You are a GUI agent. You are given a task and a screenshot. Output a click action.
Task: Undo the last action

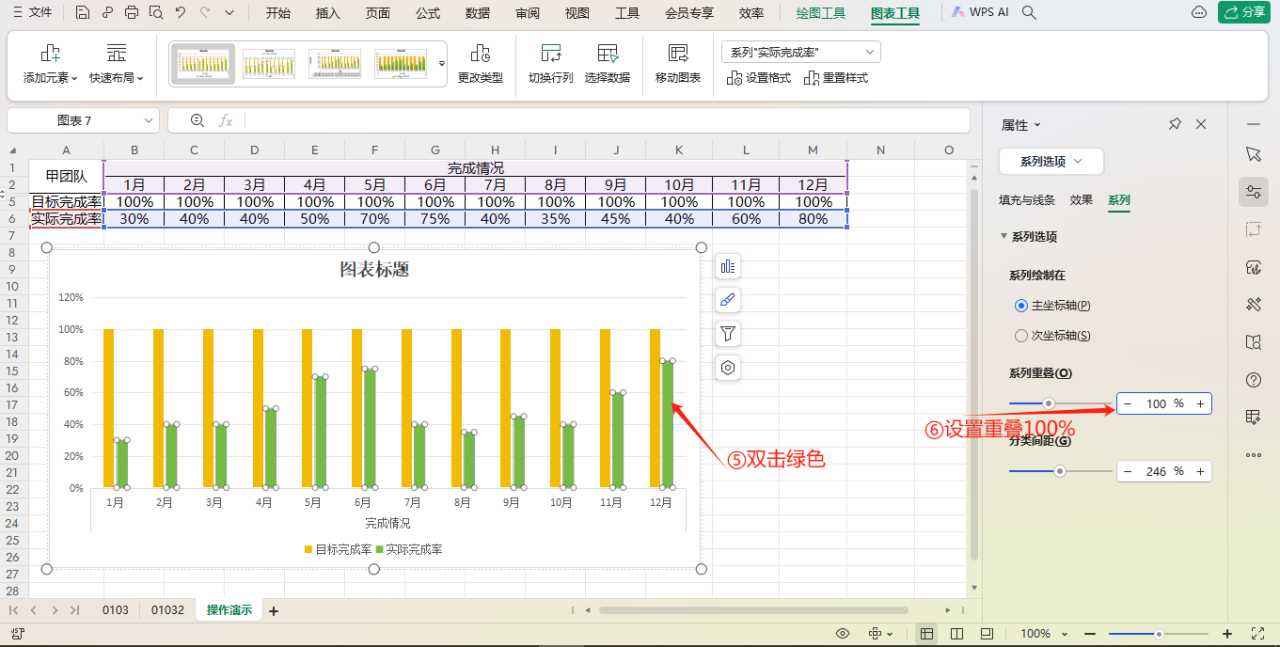(x=180, y=13)
